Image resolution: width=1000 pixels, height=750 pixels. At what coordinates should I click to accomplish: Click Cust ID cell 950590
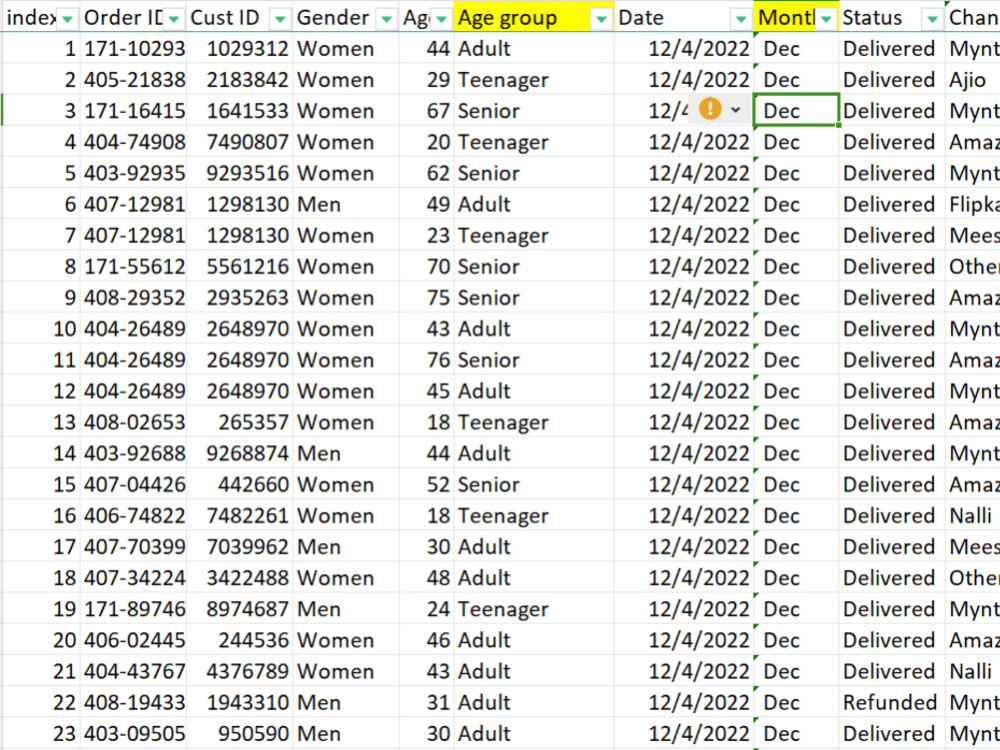click(x=240, y=733)
